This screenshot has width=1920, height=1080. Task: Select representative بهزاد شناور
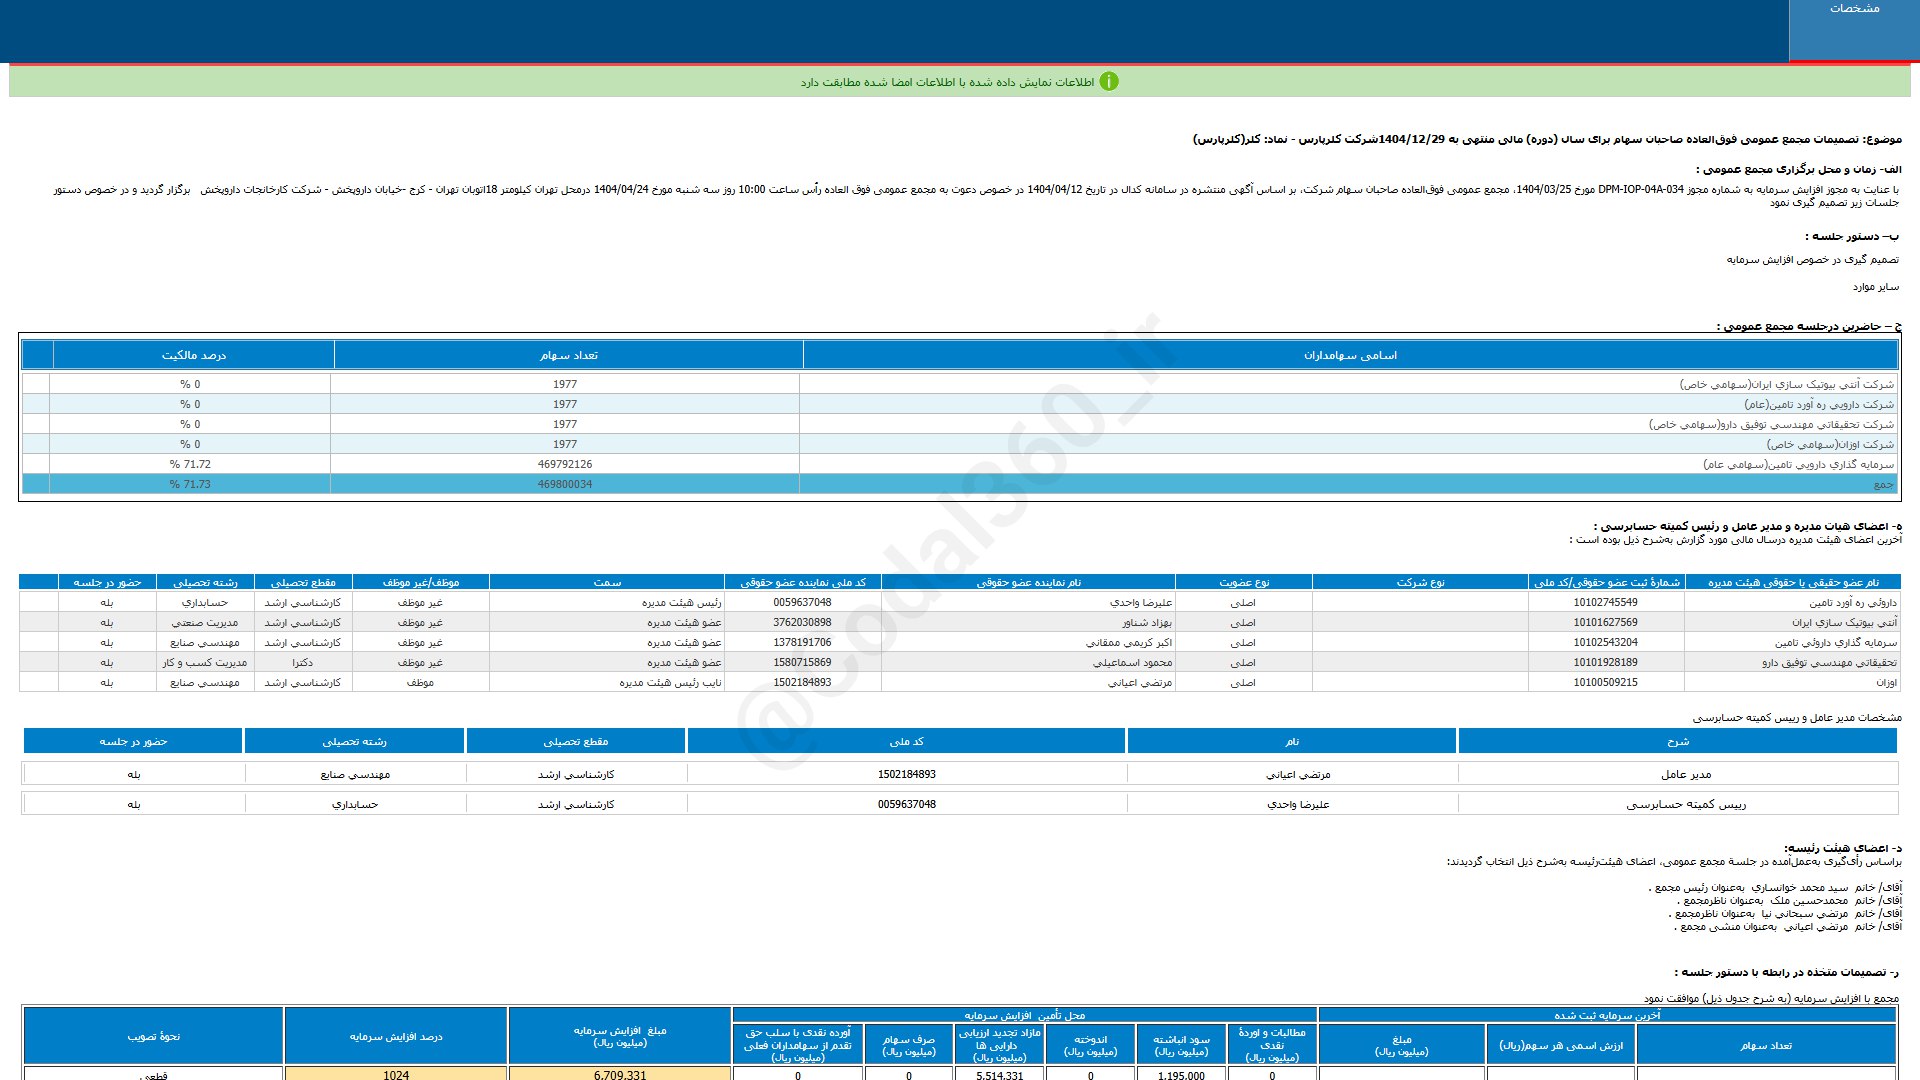(x=1147, y=622)
